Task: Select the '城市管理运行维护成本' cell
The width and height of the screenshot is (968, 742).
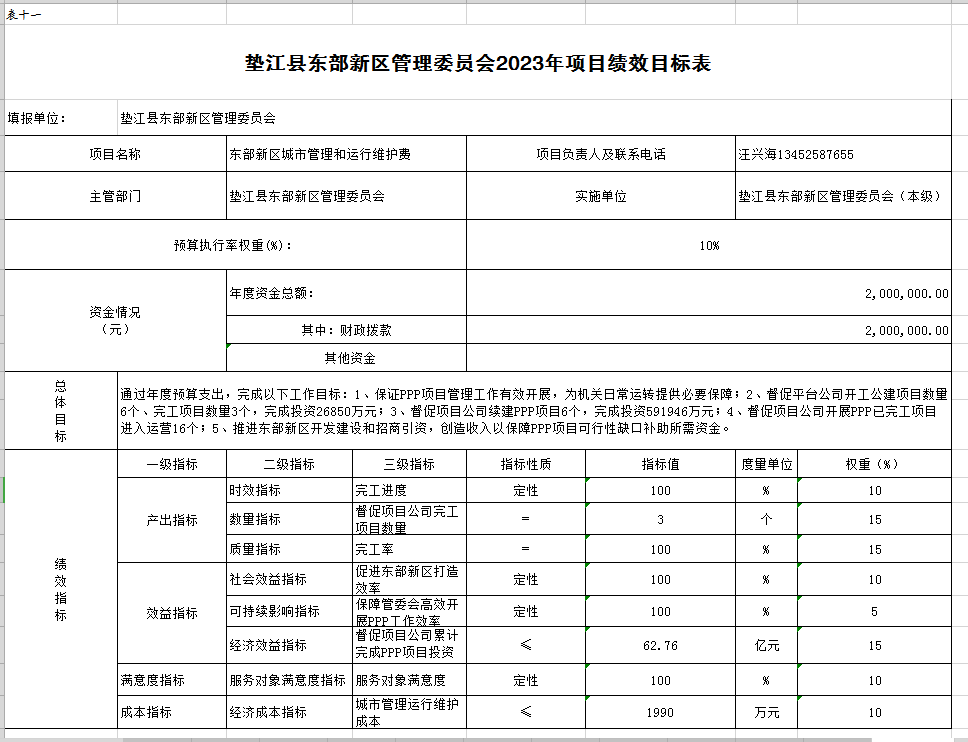Action: pos(409,712)
